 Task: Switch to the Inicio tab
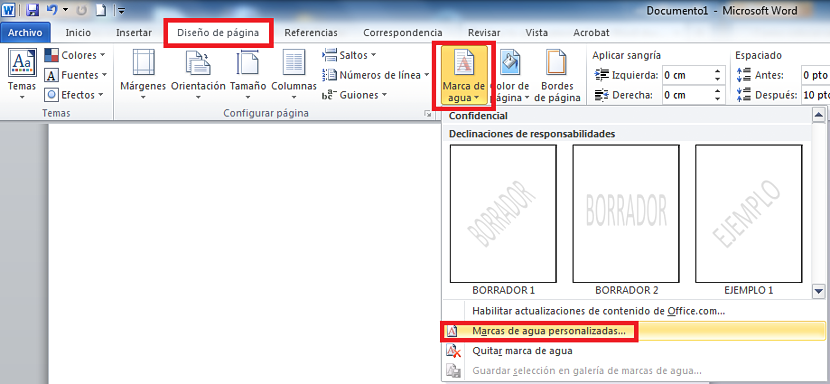(x=78, y=33)
